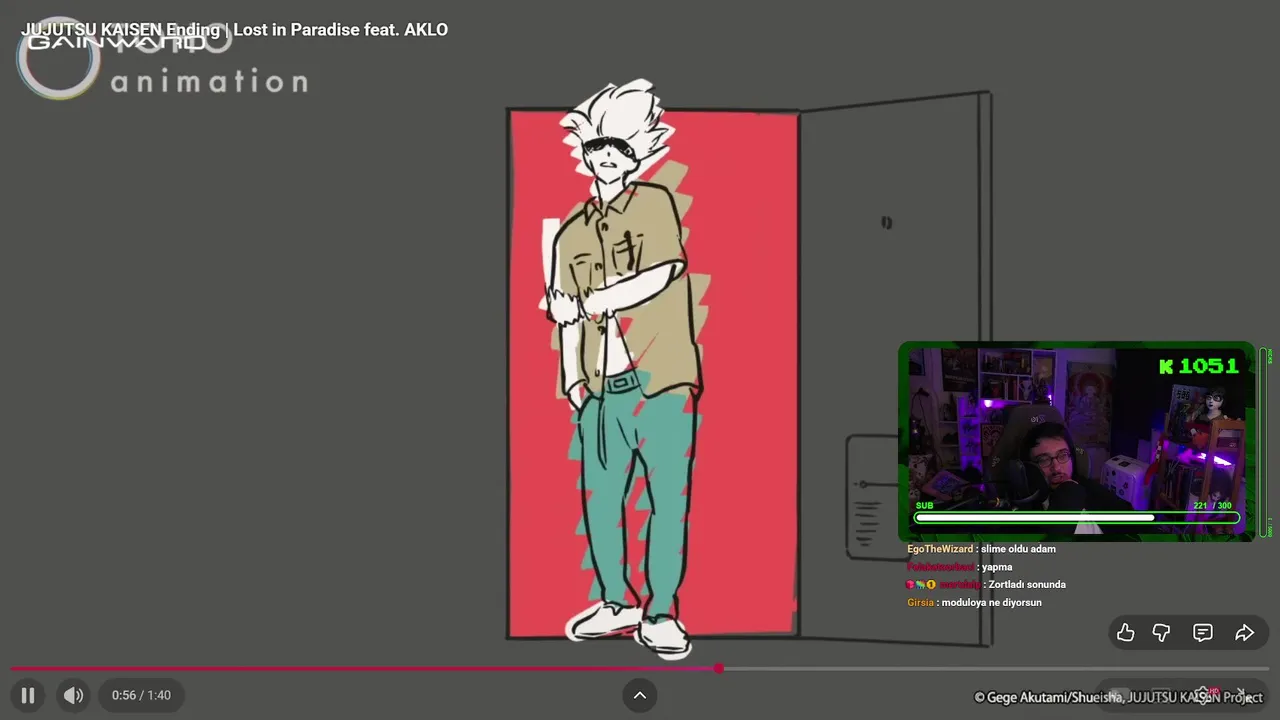Screen dimensions: 1280x720
Task: Click the chat message "yapma"
Action: [x=997, y=567]
